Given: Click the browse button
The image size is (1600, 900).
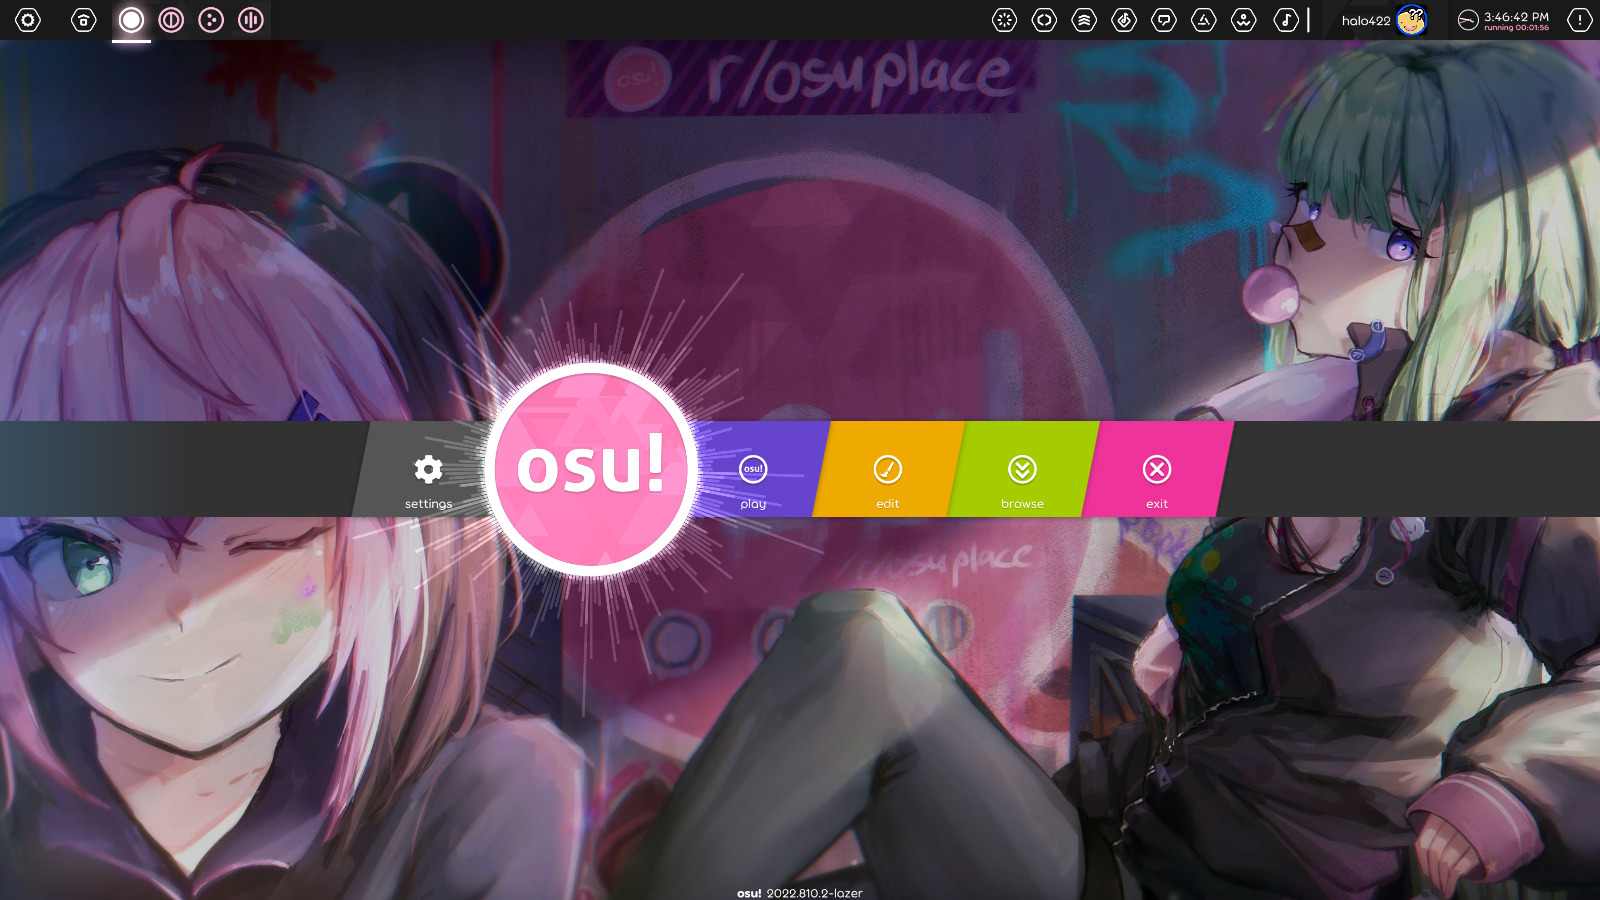Looking at the screenshot, I should click(1021, 480).
